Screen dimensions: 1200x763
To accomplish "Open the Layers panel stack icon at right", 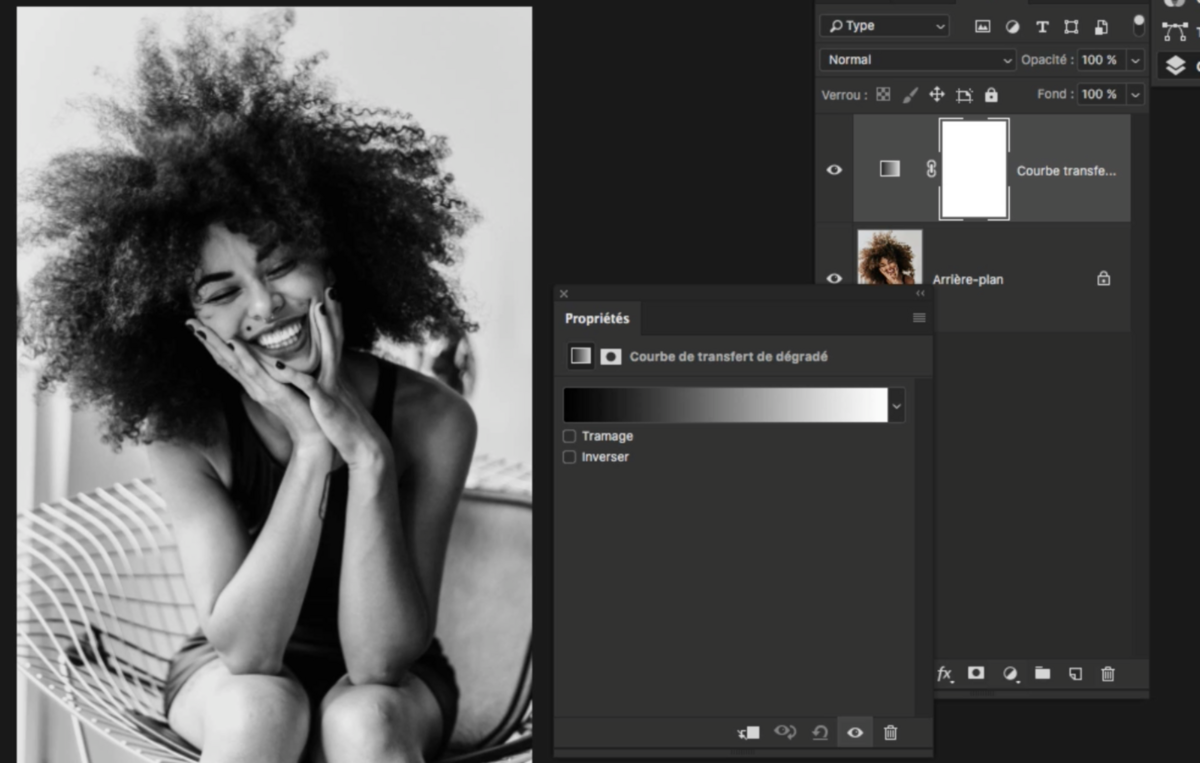I will [1175, 66].
